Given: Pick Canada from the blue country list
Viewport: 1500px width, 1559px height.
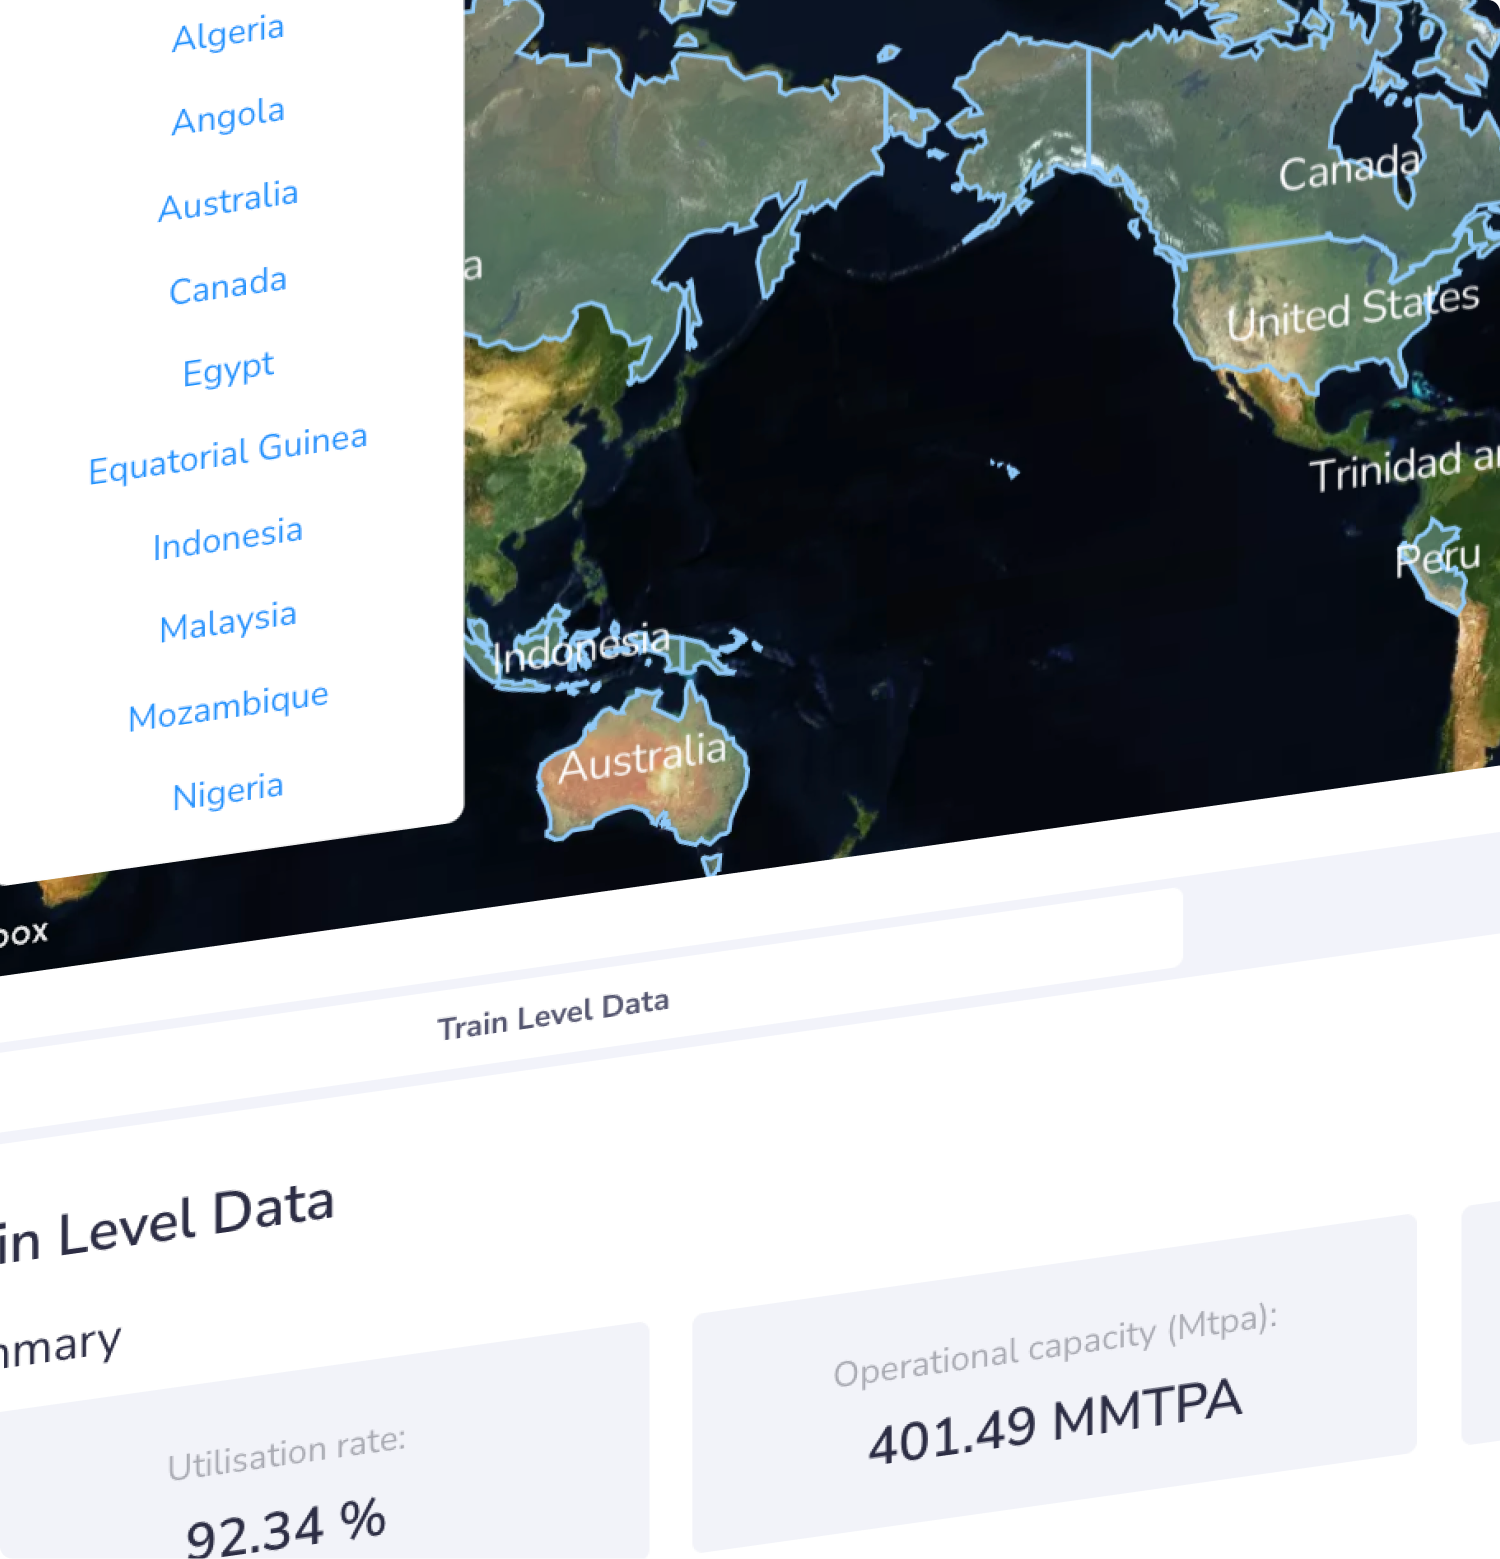Looking at the screenshot, I should tap(228, 286).
